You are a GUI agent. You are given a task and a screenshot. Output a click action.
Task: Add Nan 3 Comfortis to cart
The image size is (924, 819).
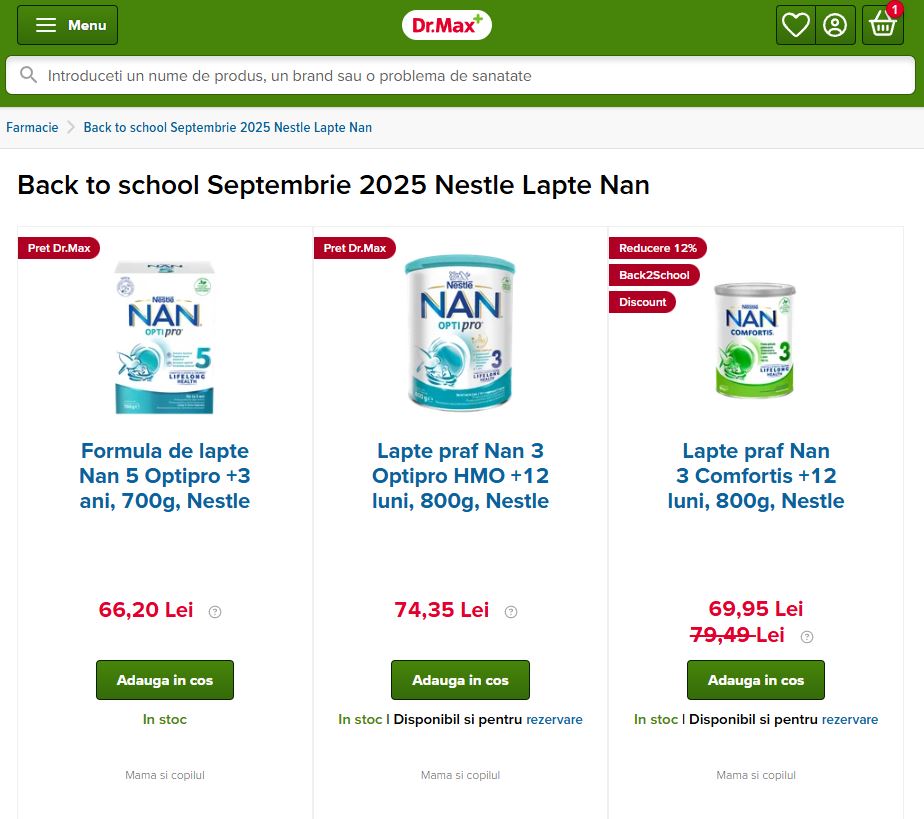click(x=755, y=680)
